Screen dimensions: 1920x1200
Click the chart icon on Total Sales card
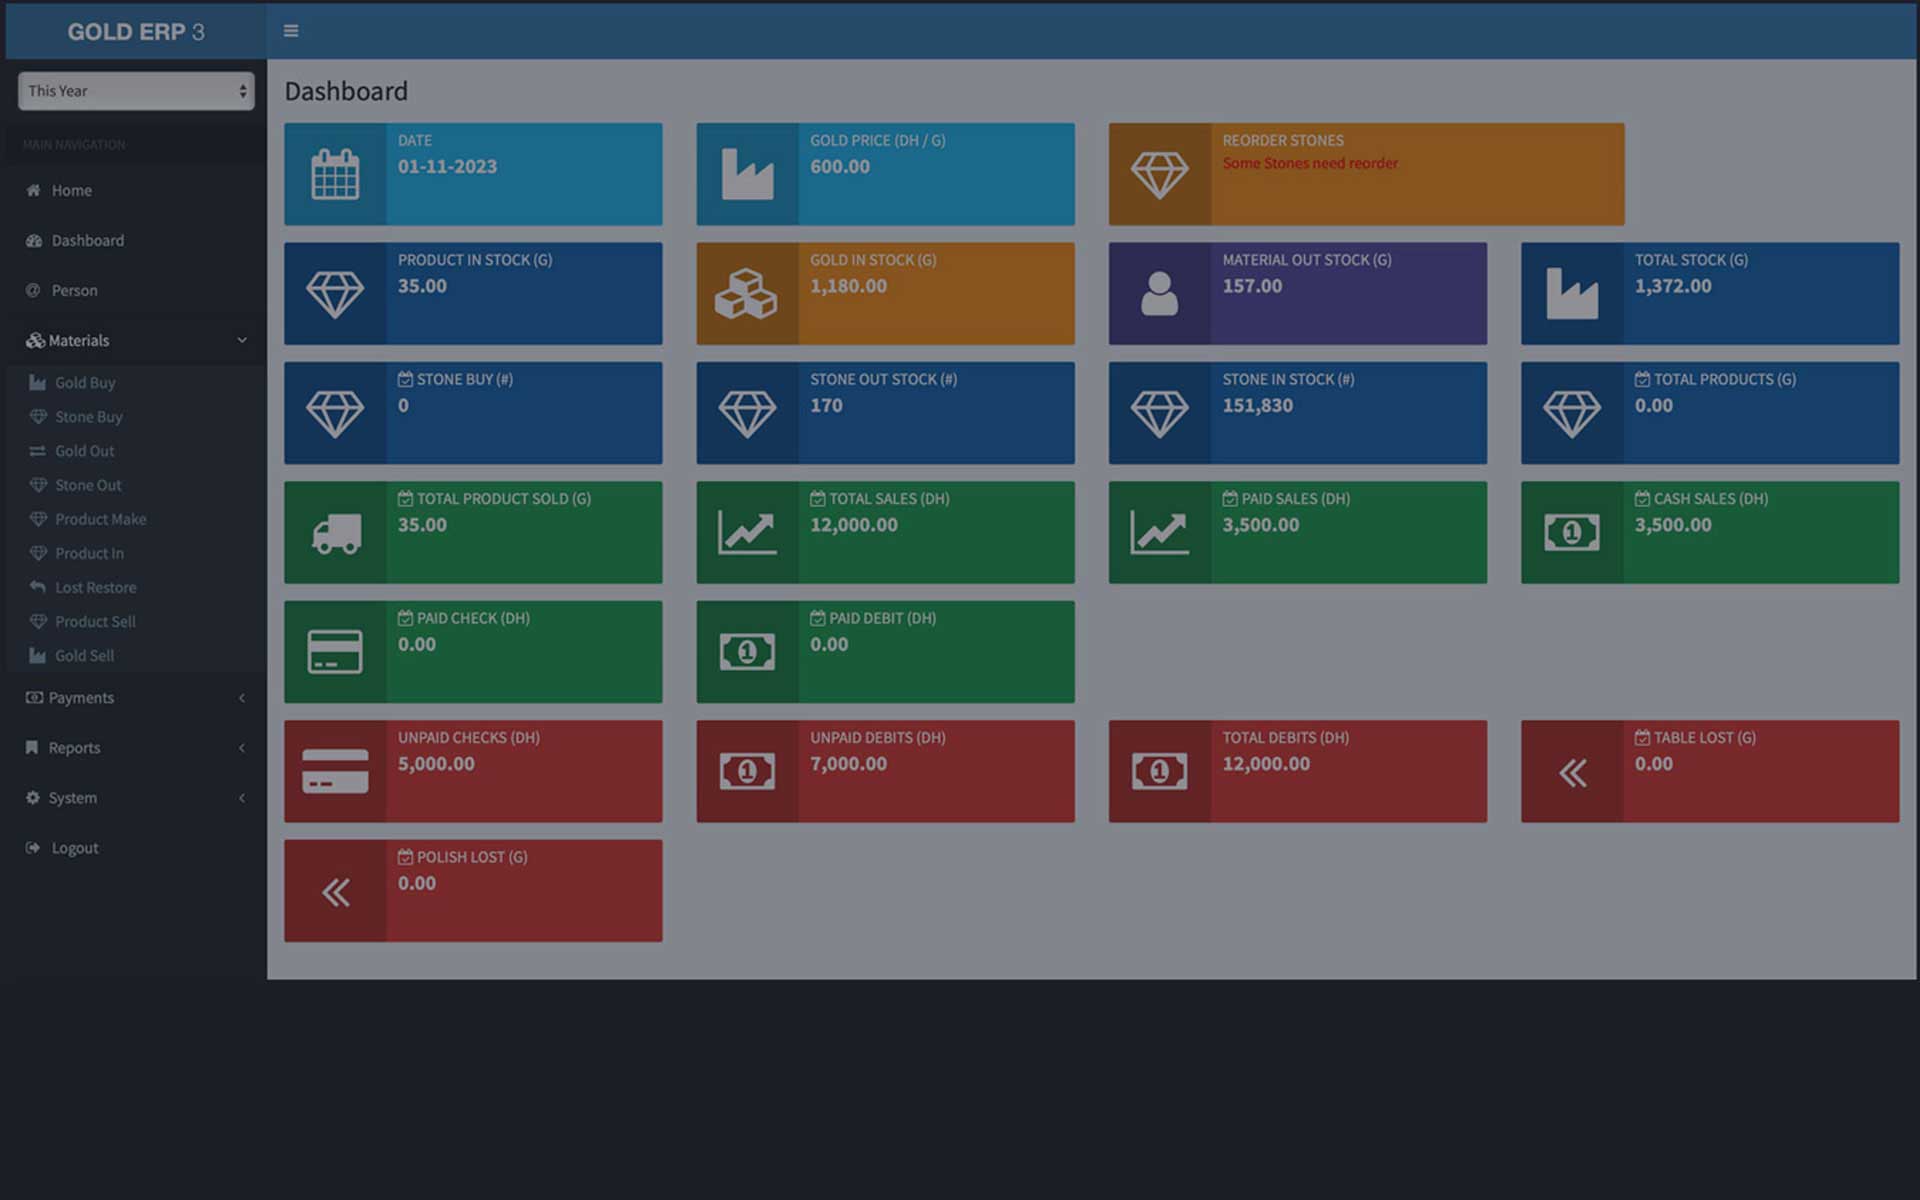click(746, 533)
